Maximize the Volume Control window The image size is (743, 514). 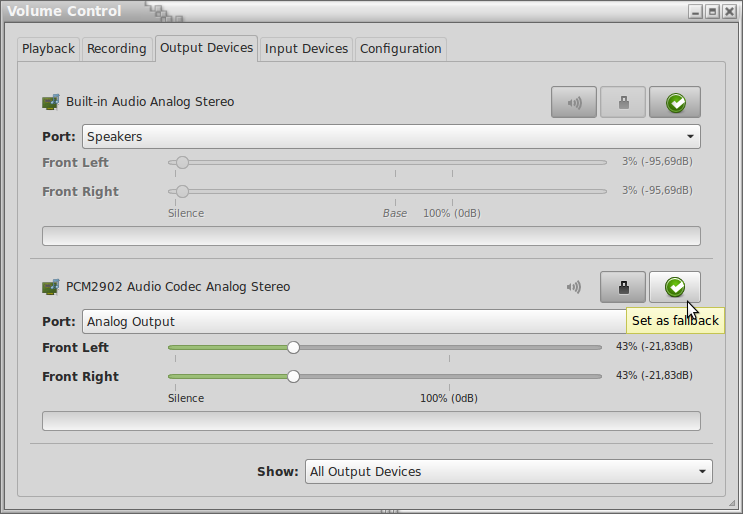pos(712,12)
